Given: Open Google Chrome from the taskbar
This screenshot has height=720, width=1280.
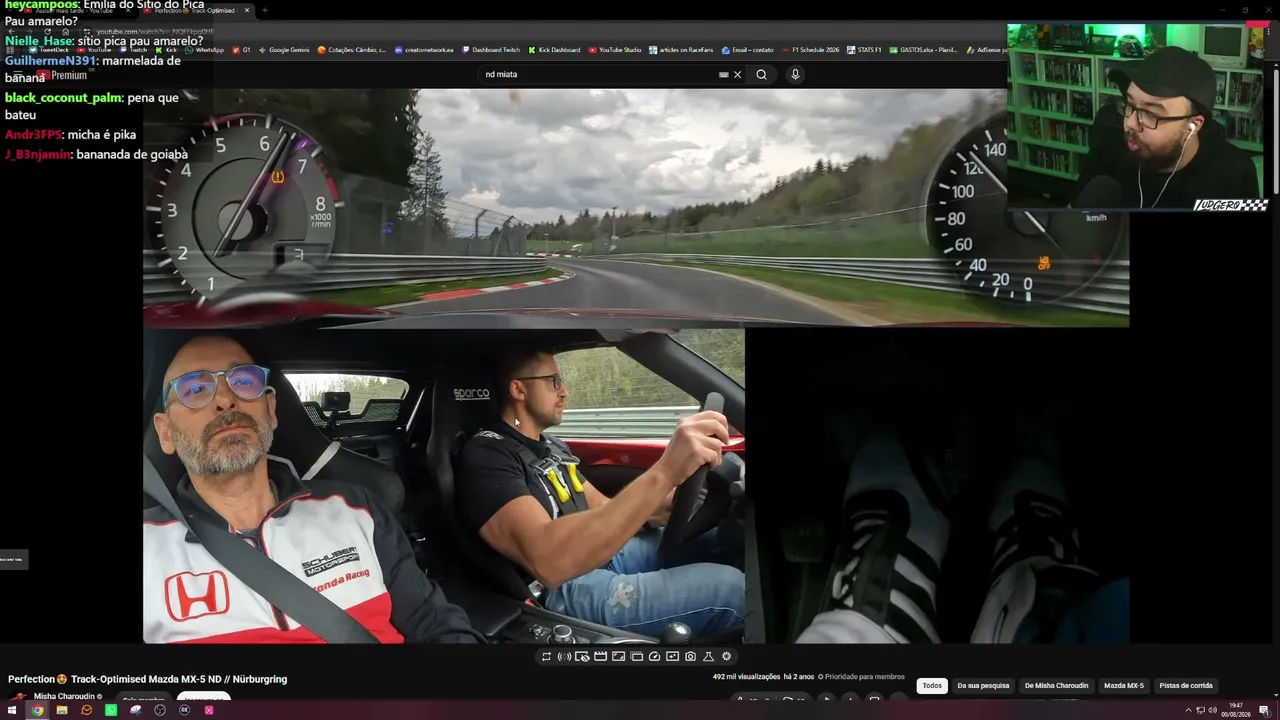Looking at the screenshot, I should click(x=37, y=710).
